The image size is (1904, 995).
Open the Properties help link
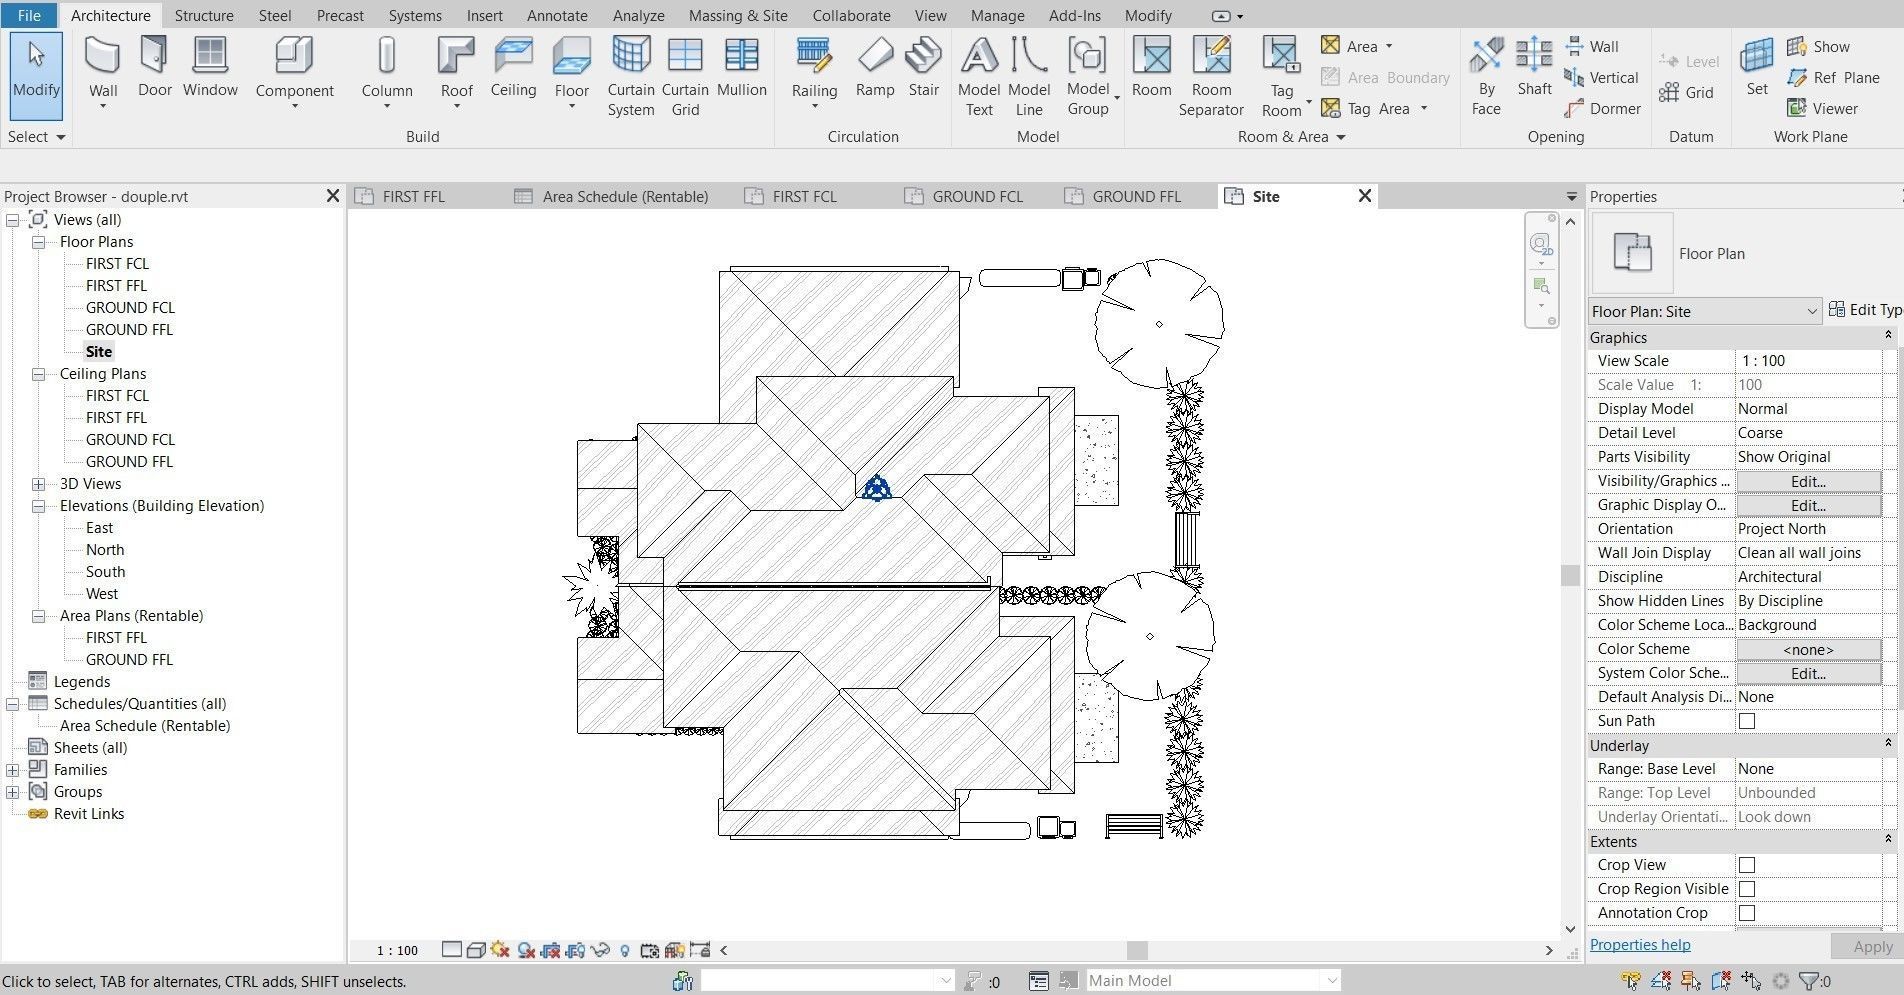tap(1640, 945)
